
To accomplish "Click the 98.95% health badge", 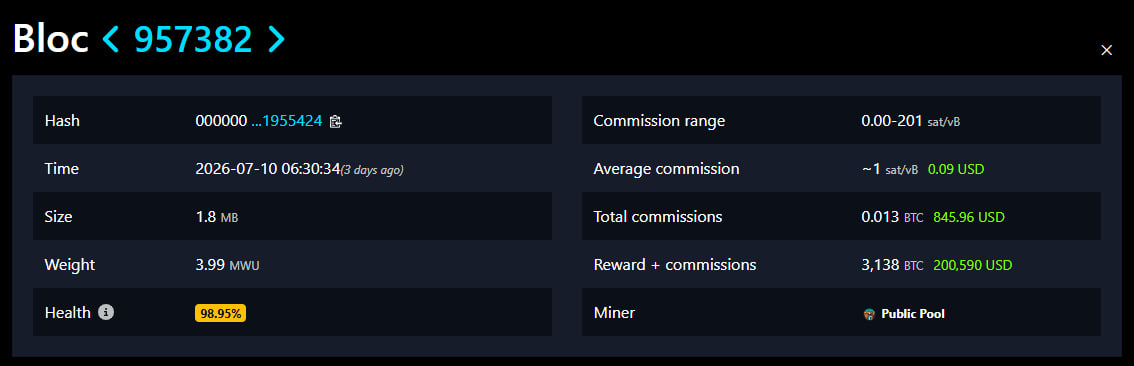I will click(x=221, y=313).
